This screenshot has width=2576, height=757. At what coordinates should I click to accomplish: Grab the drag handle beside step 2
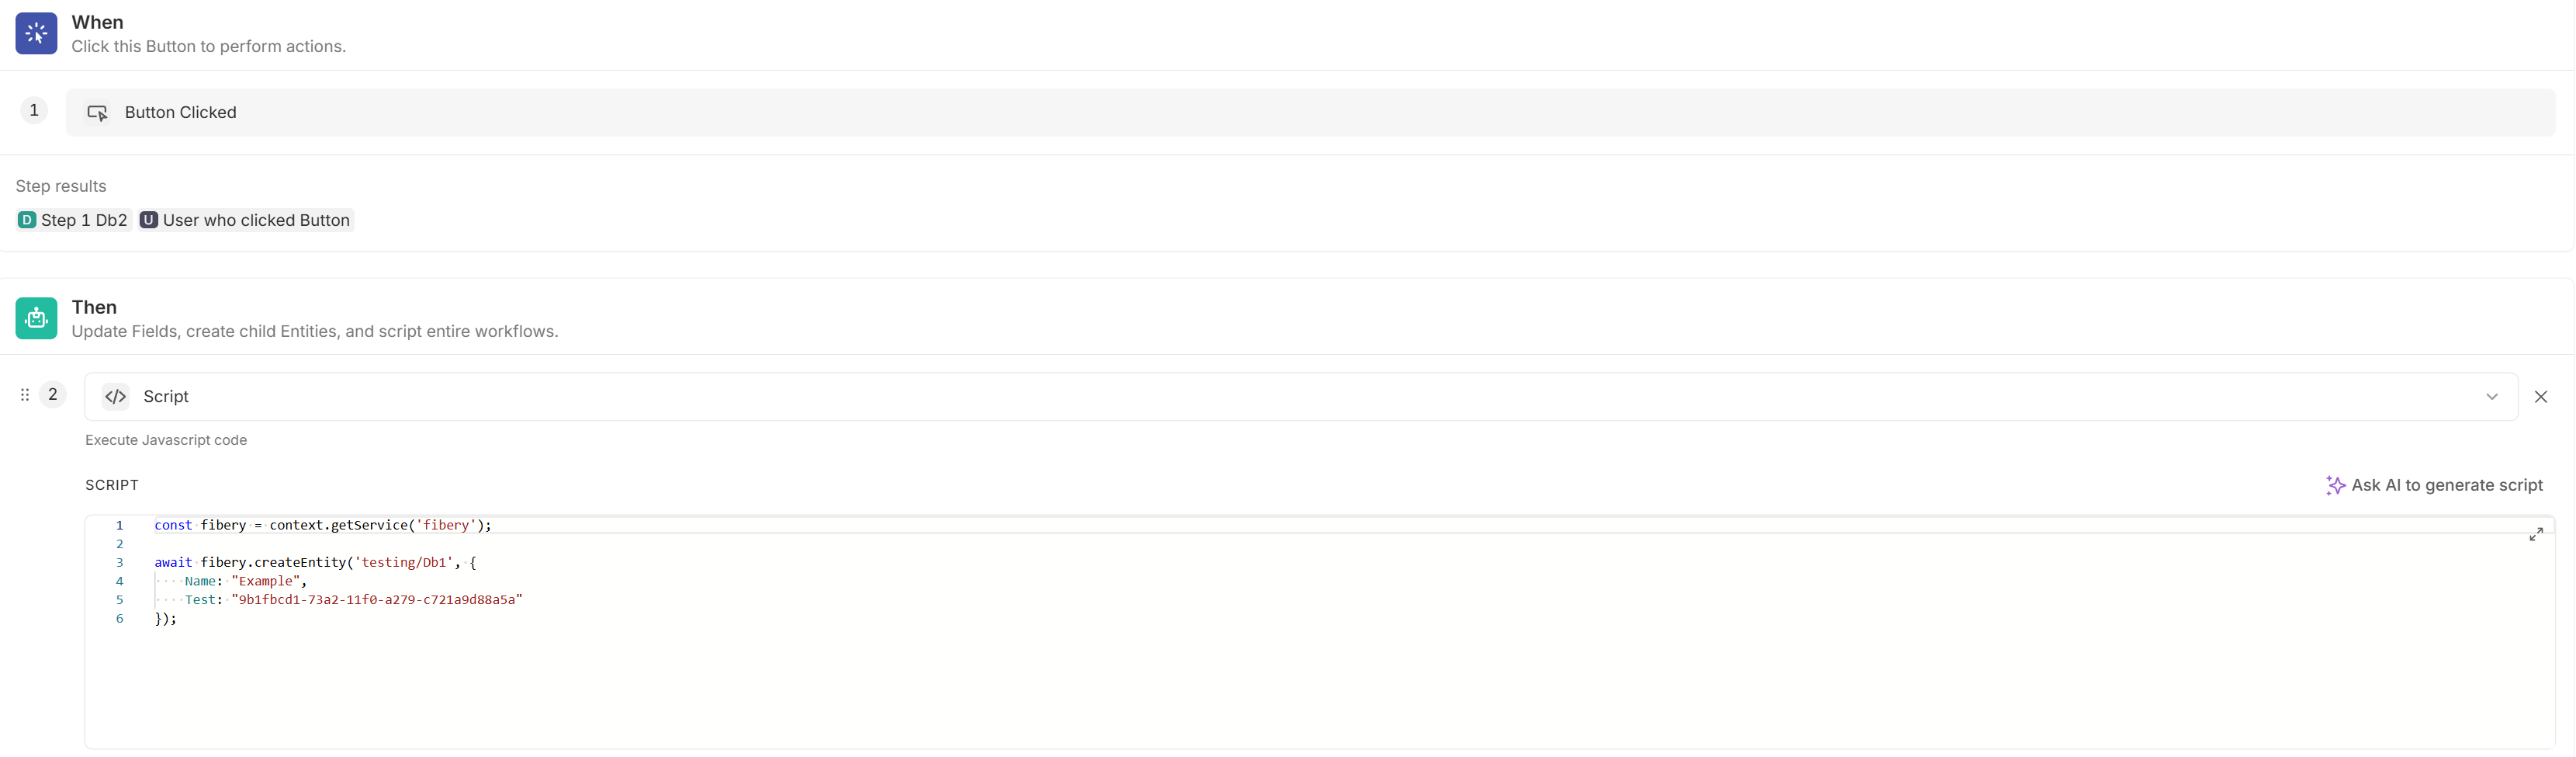click(x=25, y=395)
